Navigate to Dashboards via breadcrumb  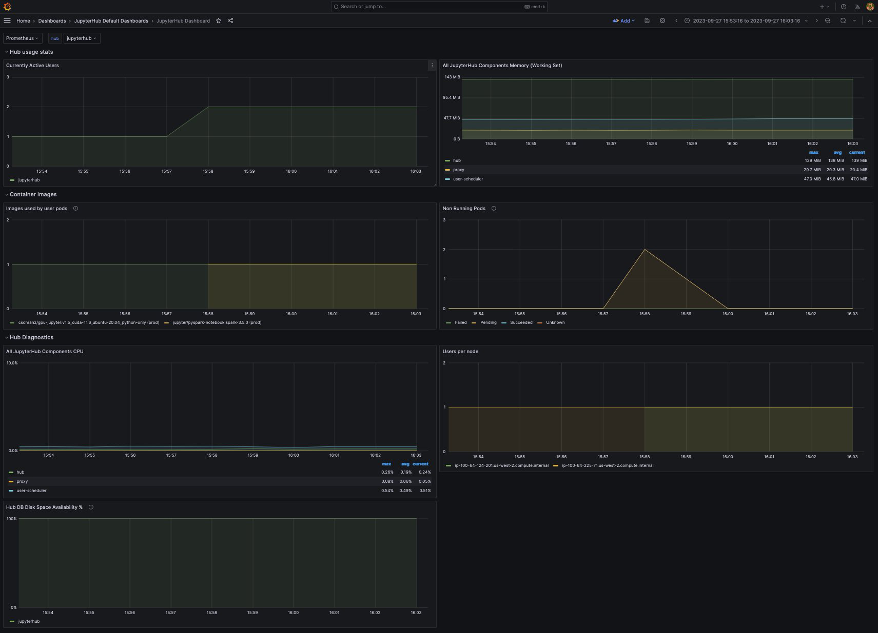pyautogui.click(x=51, y=20)
